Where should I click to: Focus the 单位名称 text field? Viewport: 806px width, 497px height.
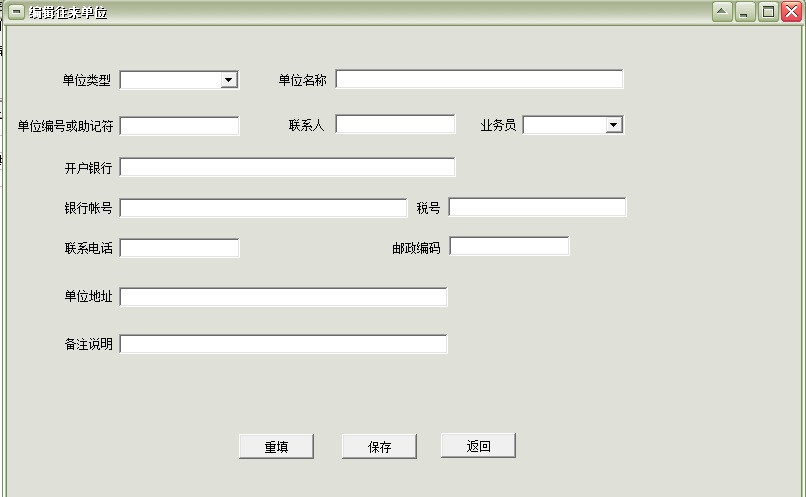[479, 79]
